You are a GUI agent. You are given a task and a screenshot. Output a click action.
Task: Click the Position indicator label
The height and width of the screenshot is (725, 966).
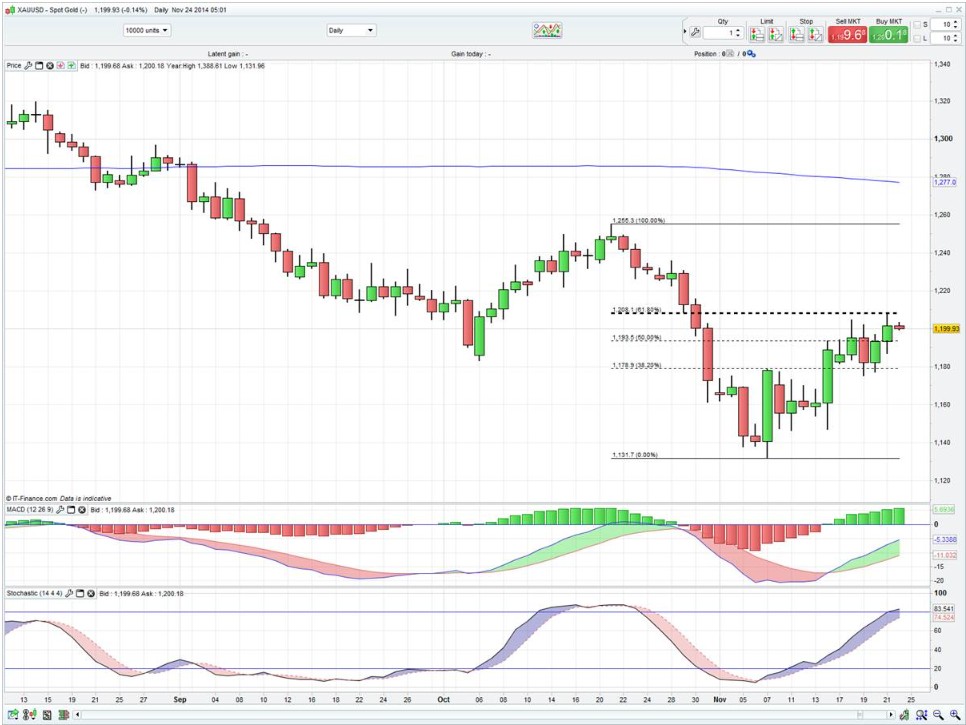point(709,53)
